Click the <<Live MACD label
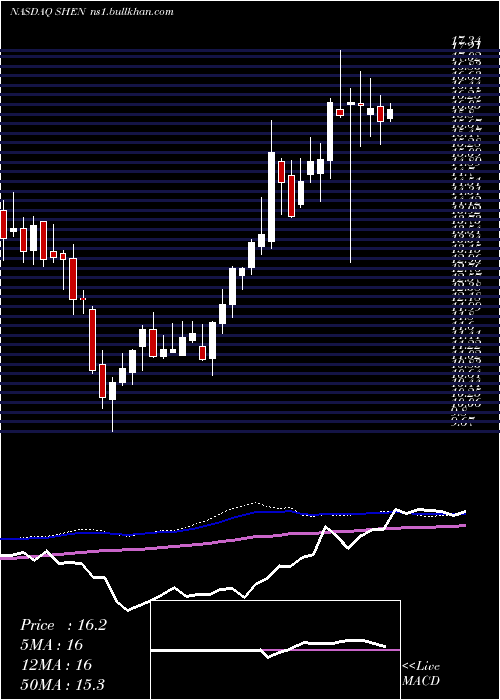 (x=421, y=674)
